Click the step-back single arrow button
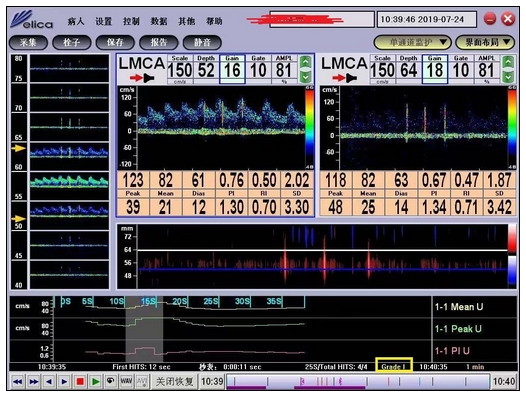This screenshot has width=526, height=397. point(49,382)
